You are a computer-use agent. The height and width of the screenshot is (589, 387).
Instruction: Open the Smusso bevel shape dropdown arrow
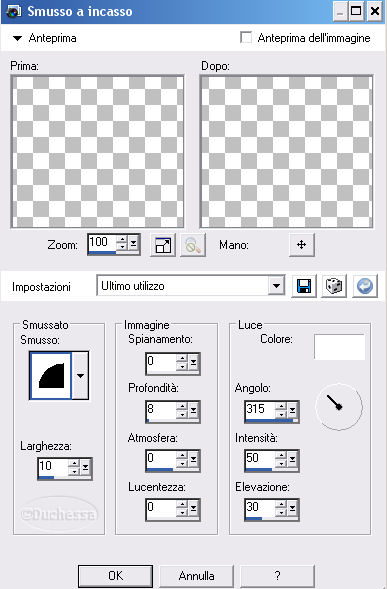[80, 375]
